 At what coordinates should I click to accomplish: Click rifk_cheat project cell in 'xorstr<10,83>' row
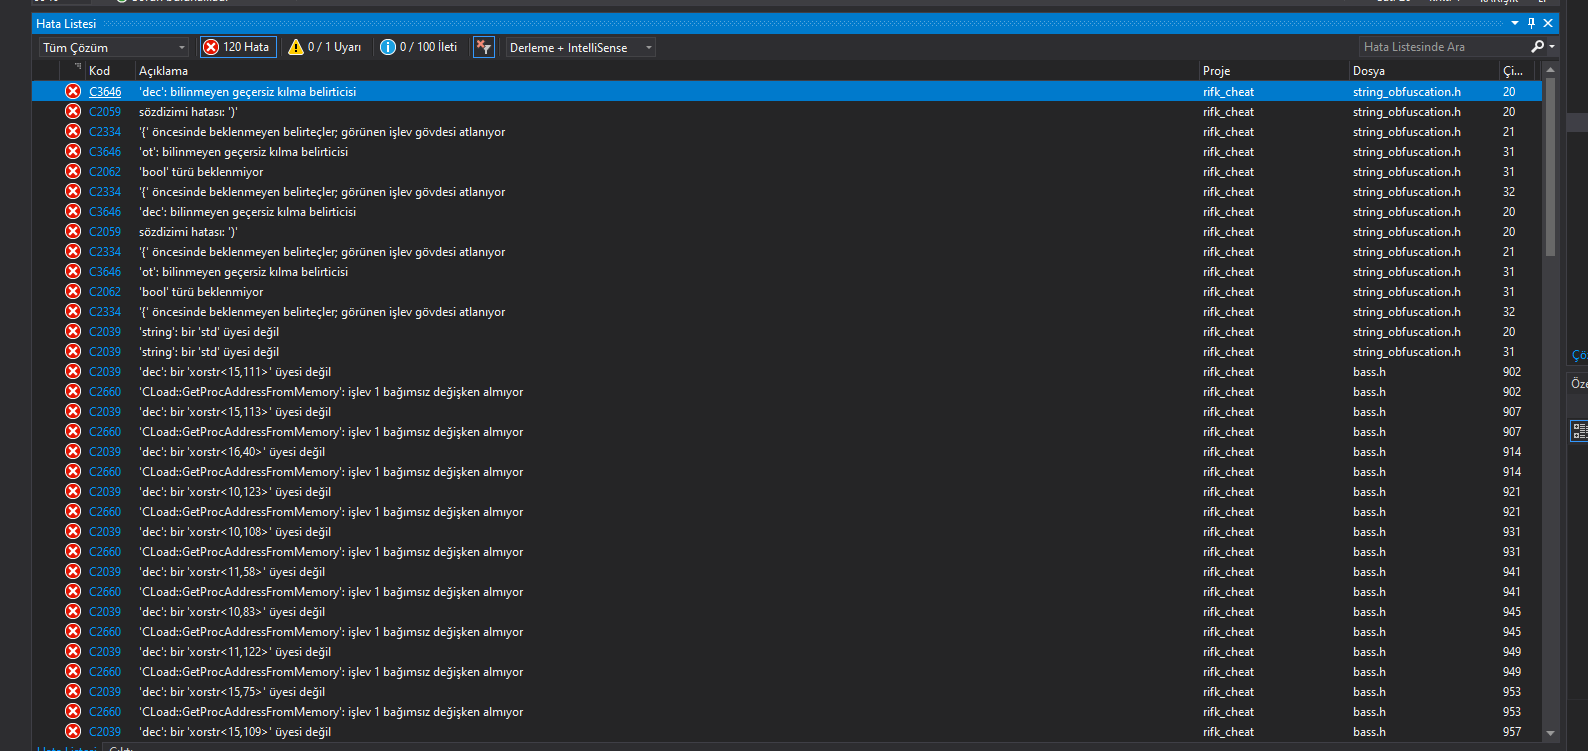pyautogui.click(x=1228, y=611)
